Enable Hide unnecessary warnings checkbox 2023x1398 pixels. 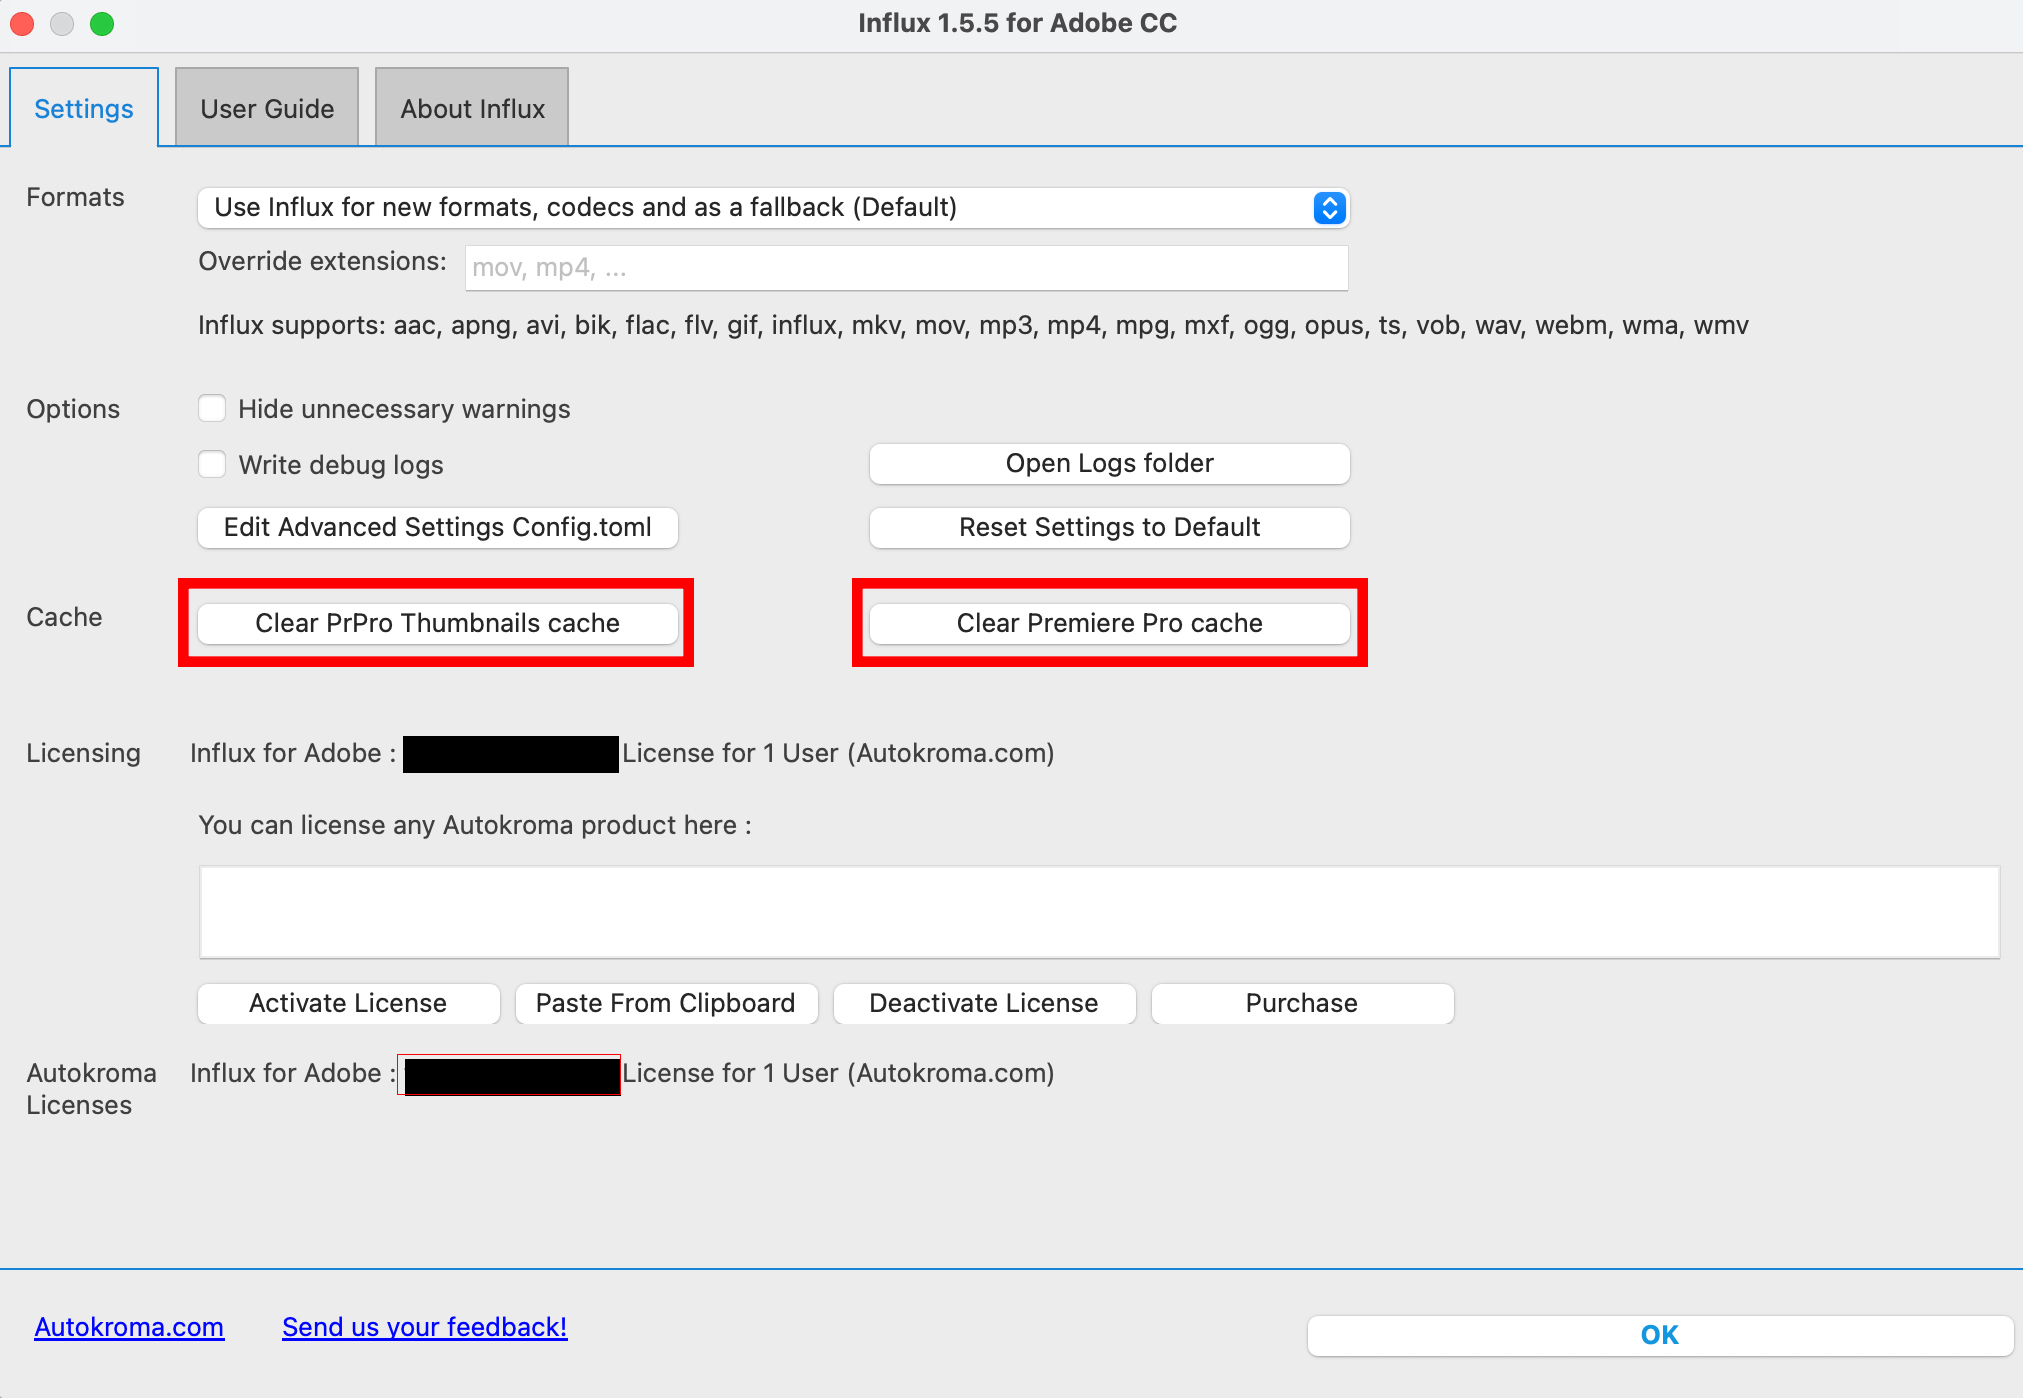pos(212,408)
